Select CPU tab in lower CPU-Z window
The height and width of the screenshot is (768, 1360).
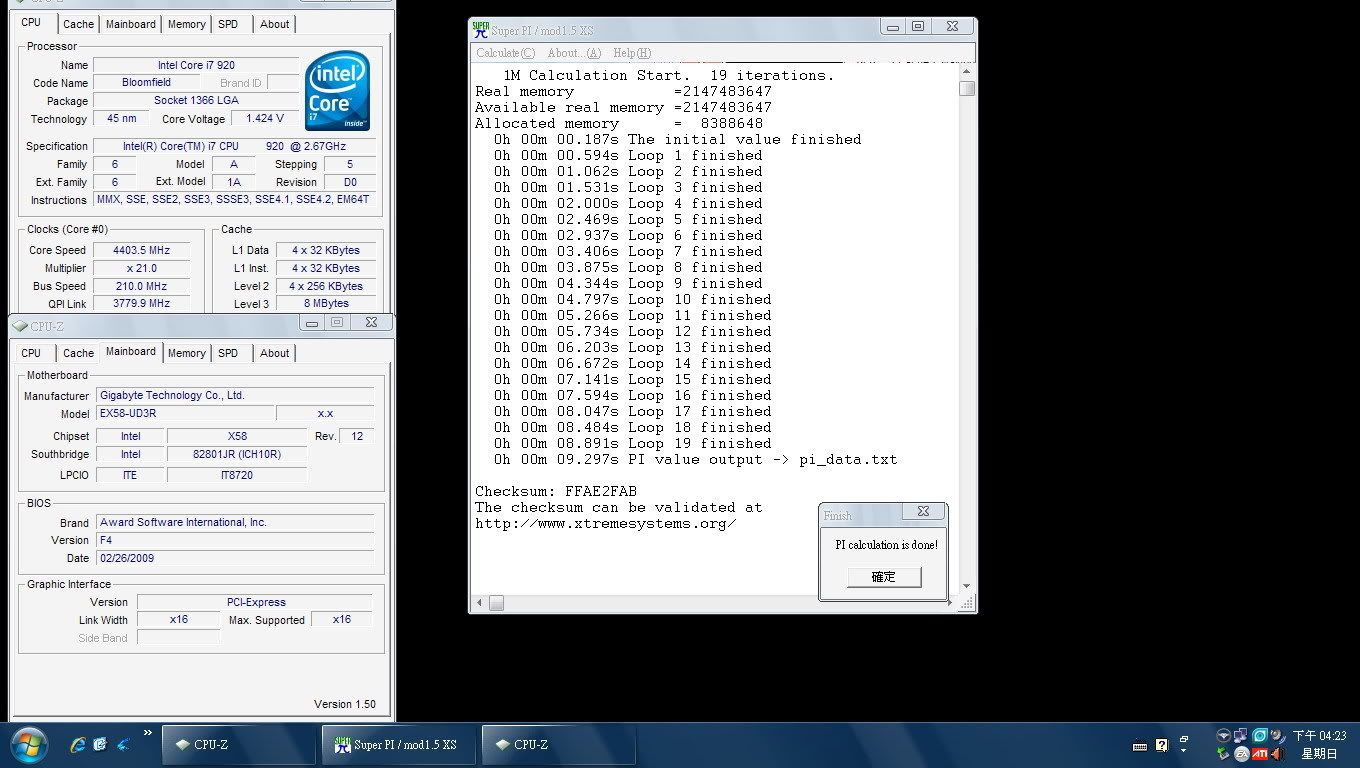pos(31,353)
